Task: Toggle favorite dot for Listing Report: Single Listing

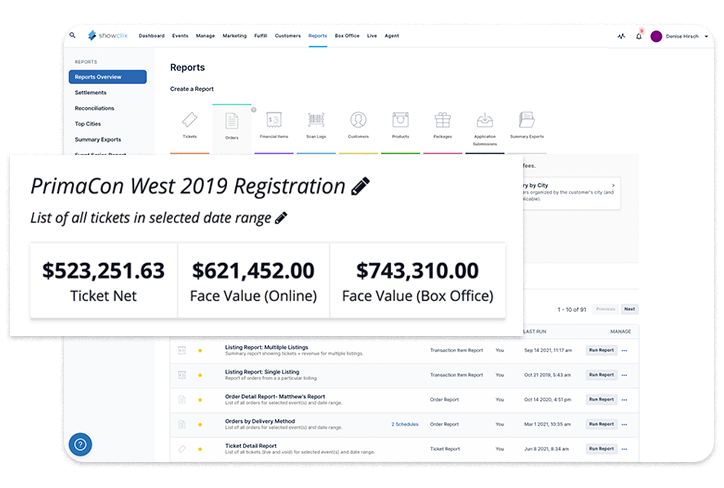Action: point(199,375)
